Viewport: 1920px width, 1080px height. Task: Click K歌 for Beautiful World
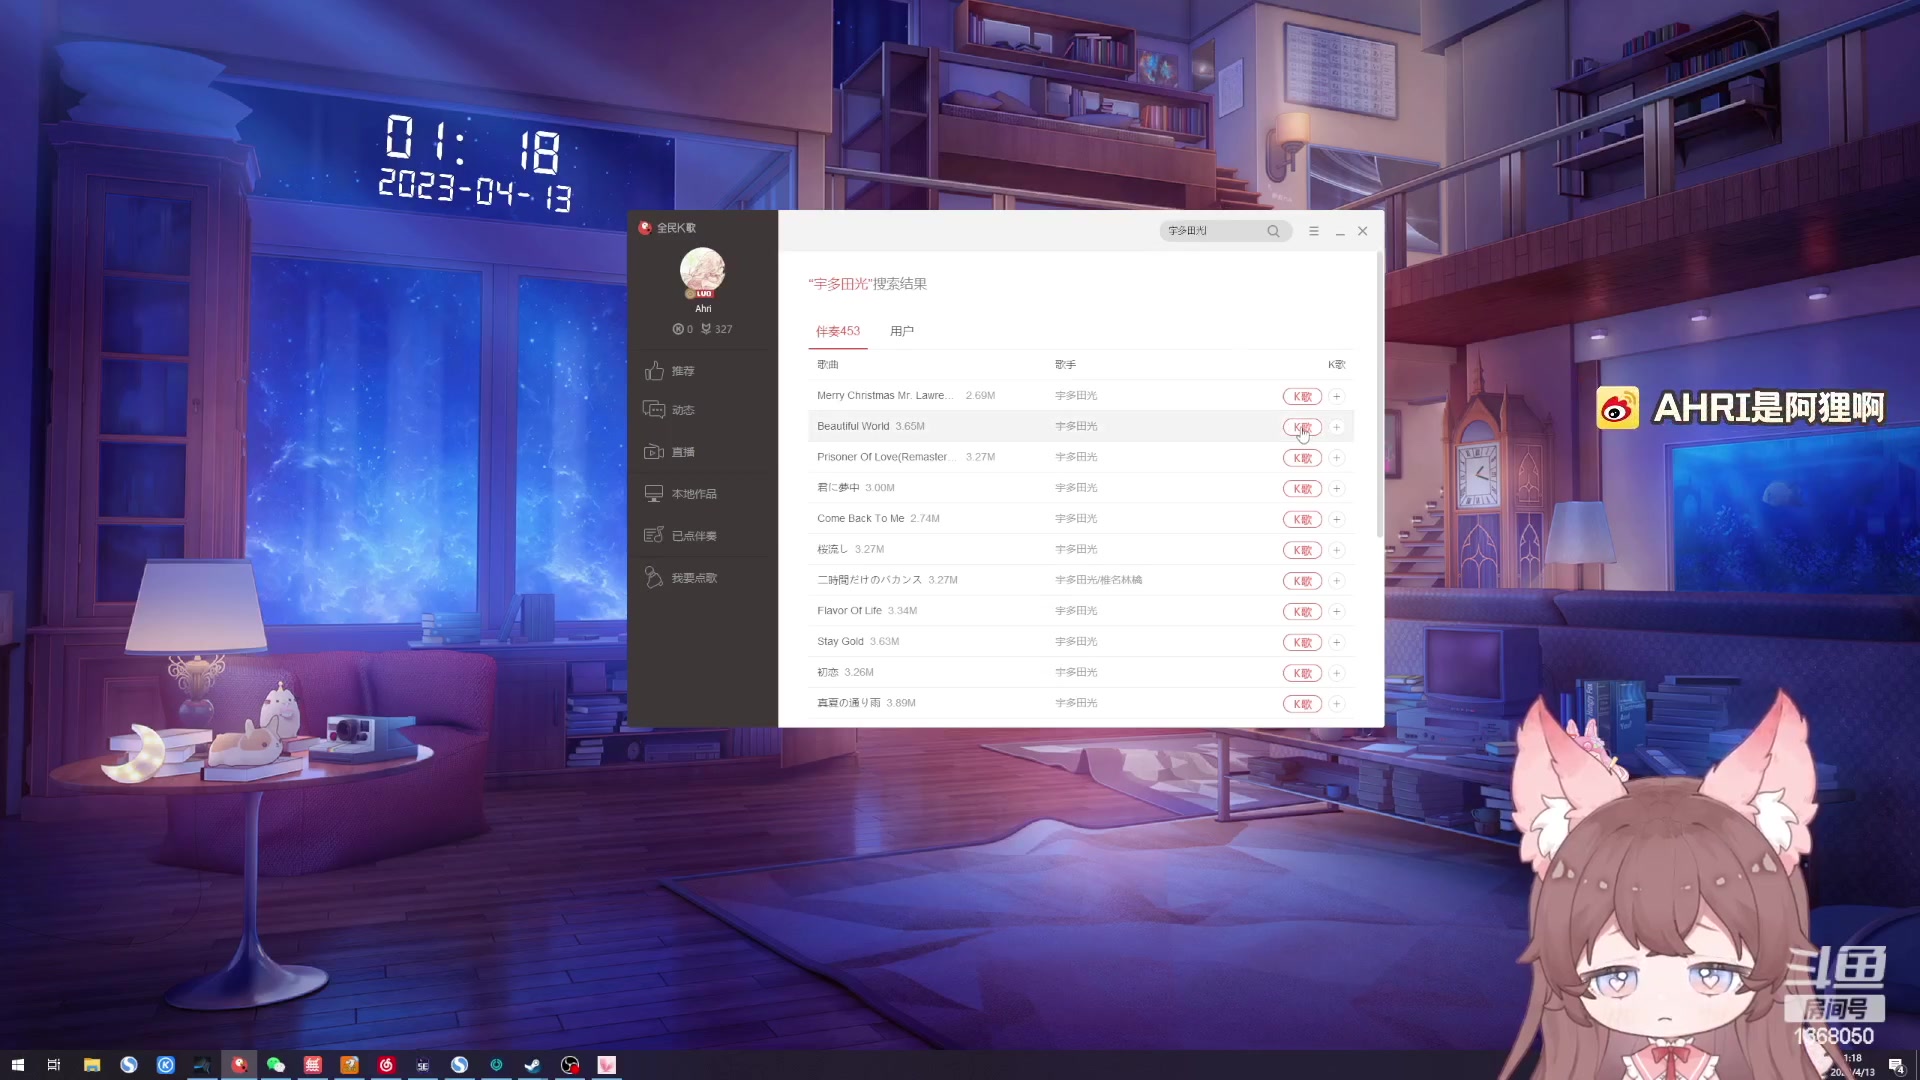coord(1302,427)
